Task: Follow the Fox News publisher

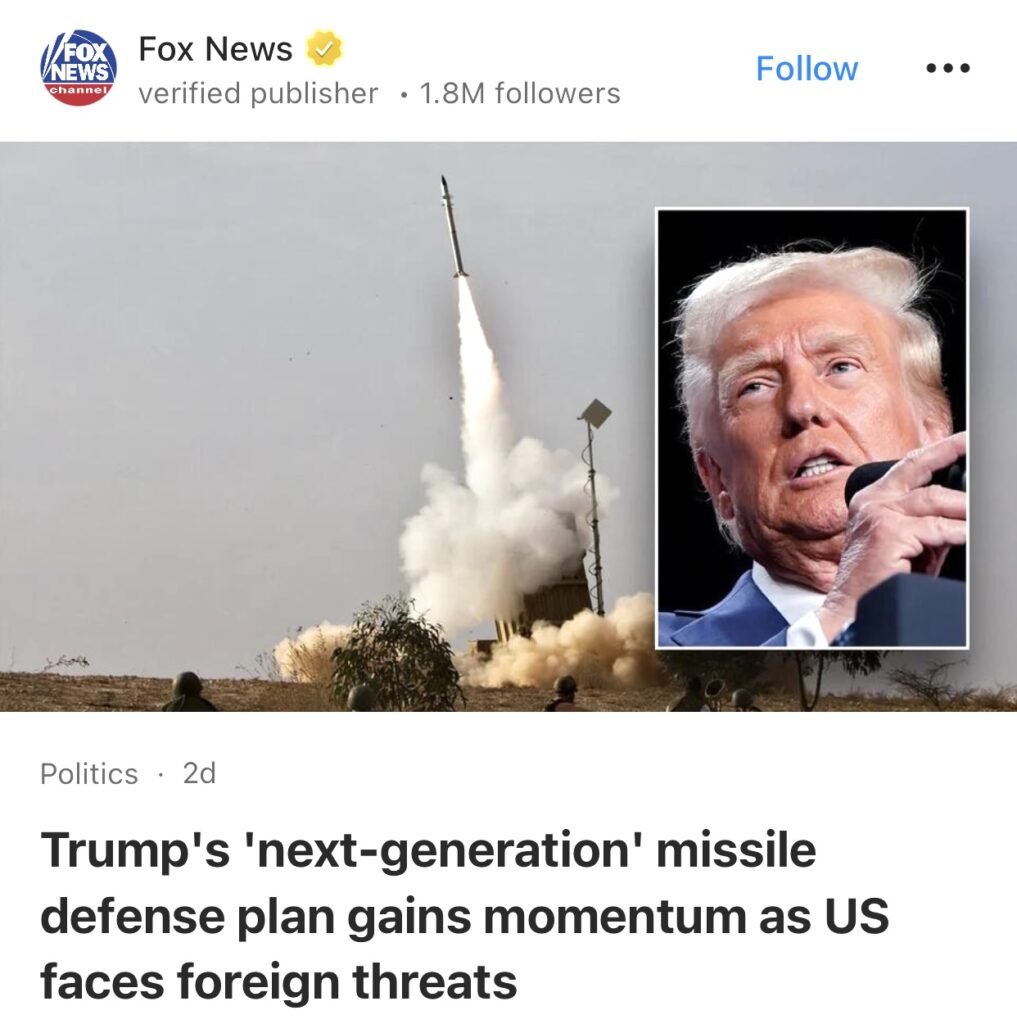Action: coord(806,69)
